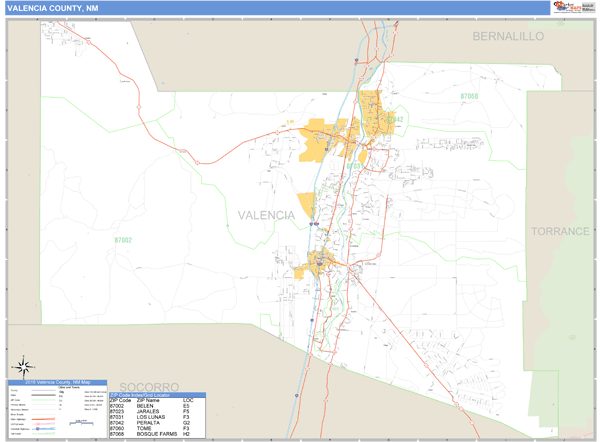Select the TORRANCE county label
The height and width of the screenshot is (442, 600).
[x=560, y=231]
